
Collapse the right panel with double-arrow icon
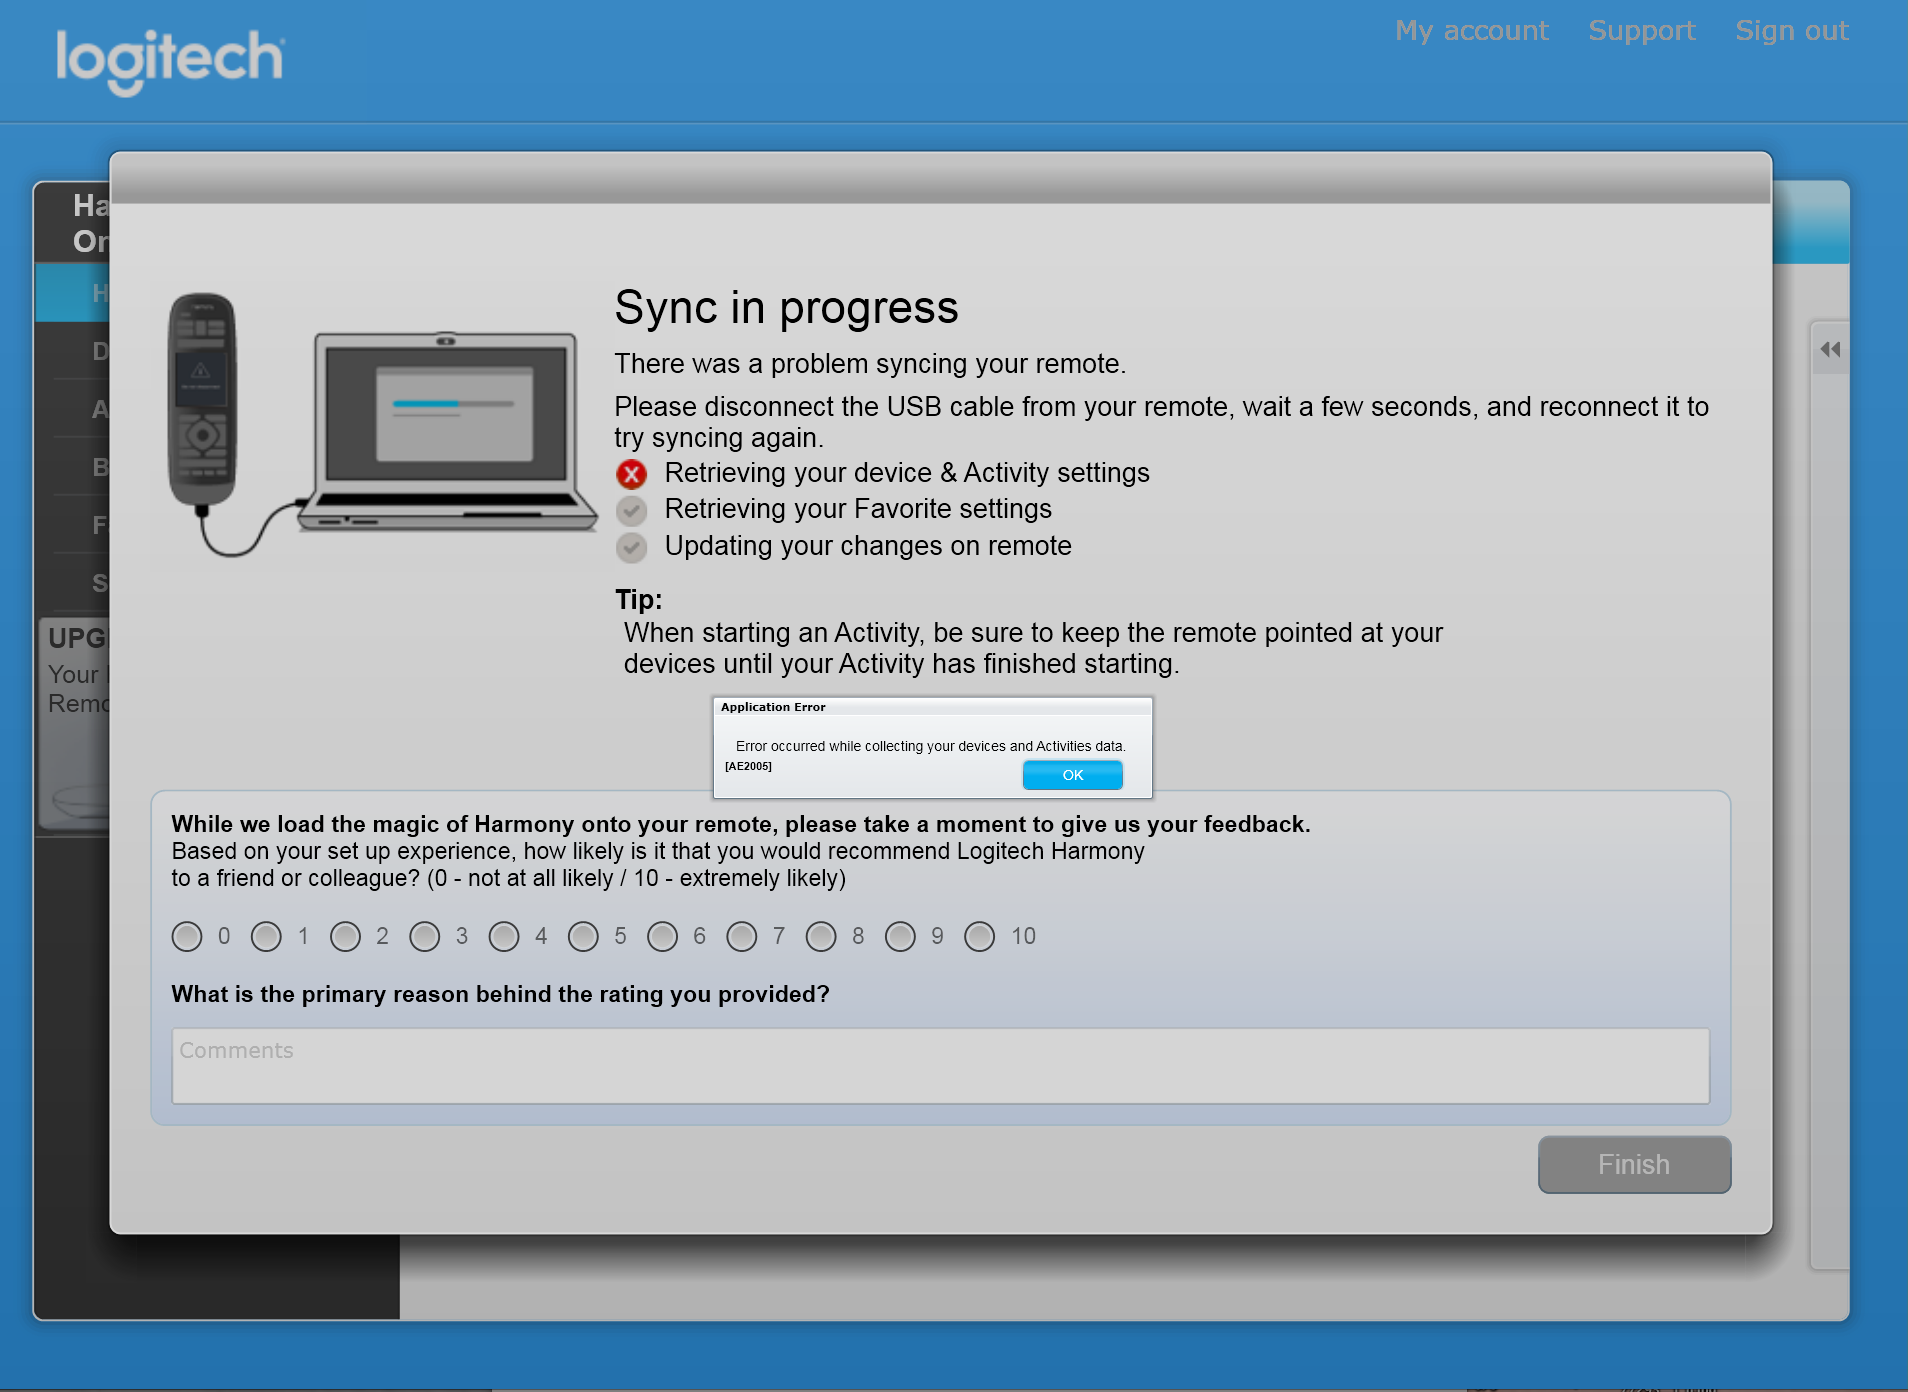click(x=1830, y=349)
